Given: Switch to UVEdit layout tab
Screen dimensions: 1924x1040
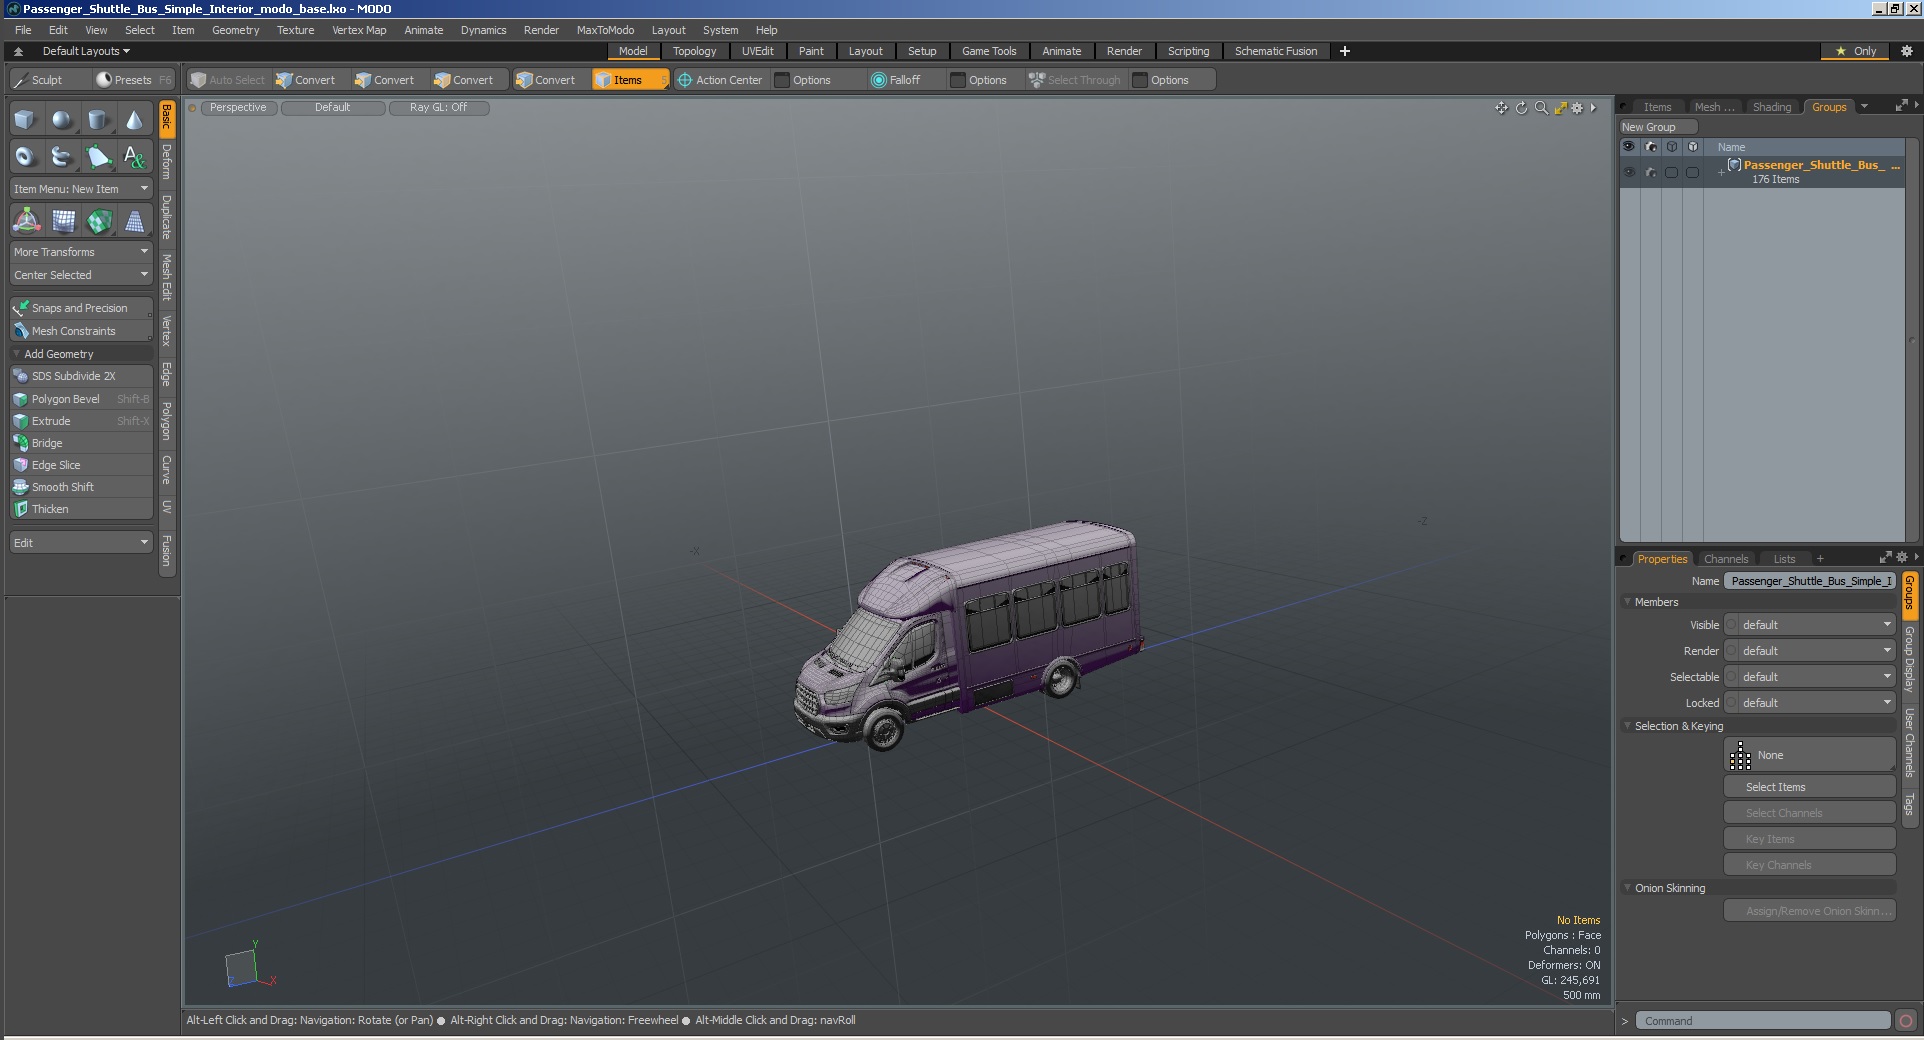Looking at the screenshot, I should (x=757, y=51).
